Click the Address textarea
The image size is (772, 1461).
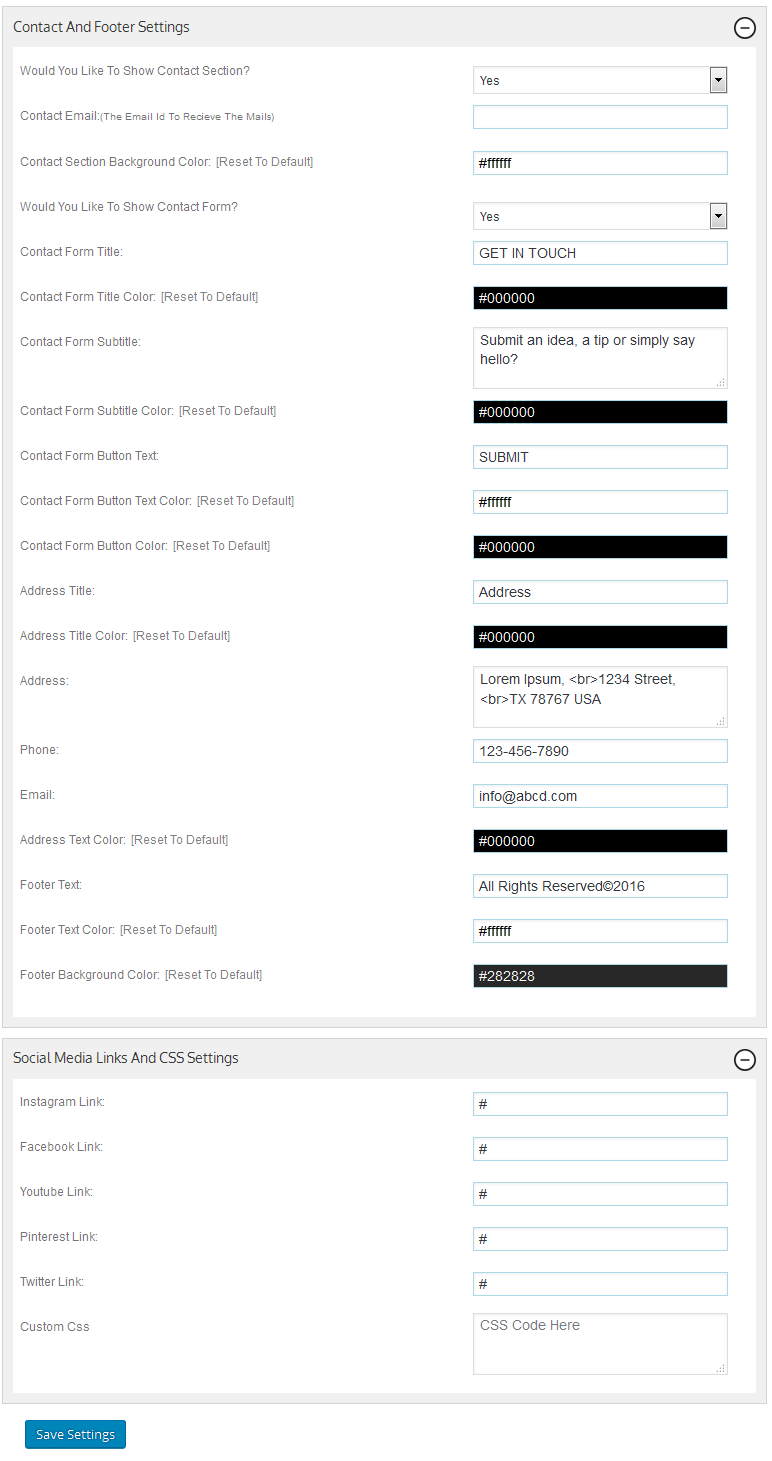point(600,696)
